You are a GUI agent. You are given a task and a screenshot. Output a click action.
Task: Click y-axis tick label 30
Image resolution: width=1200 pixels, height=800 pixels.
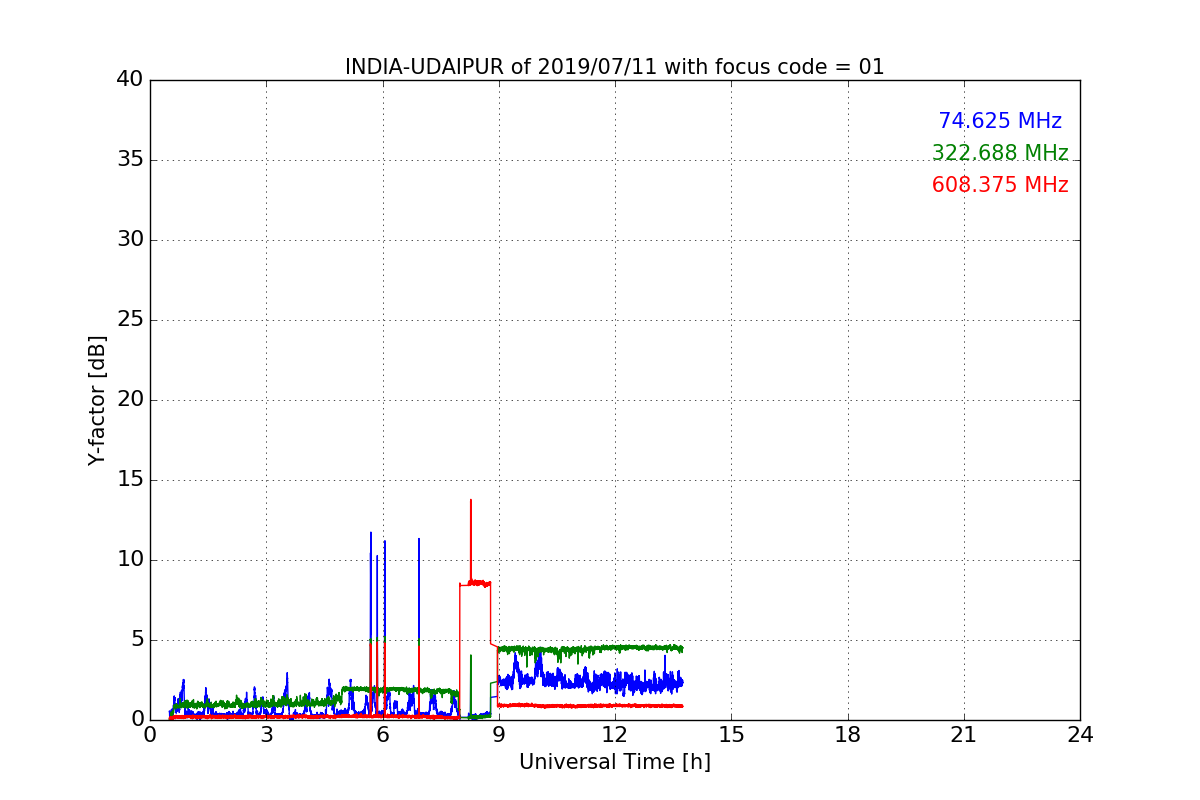129,240
